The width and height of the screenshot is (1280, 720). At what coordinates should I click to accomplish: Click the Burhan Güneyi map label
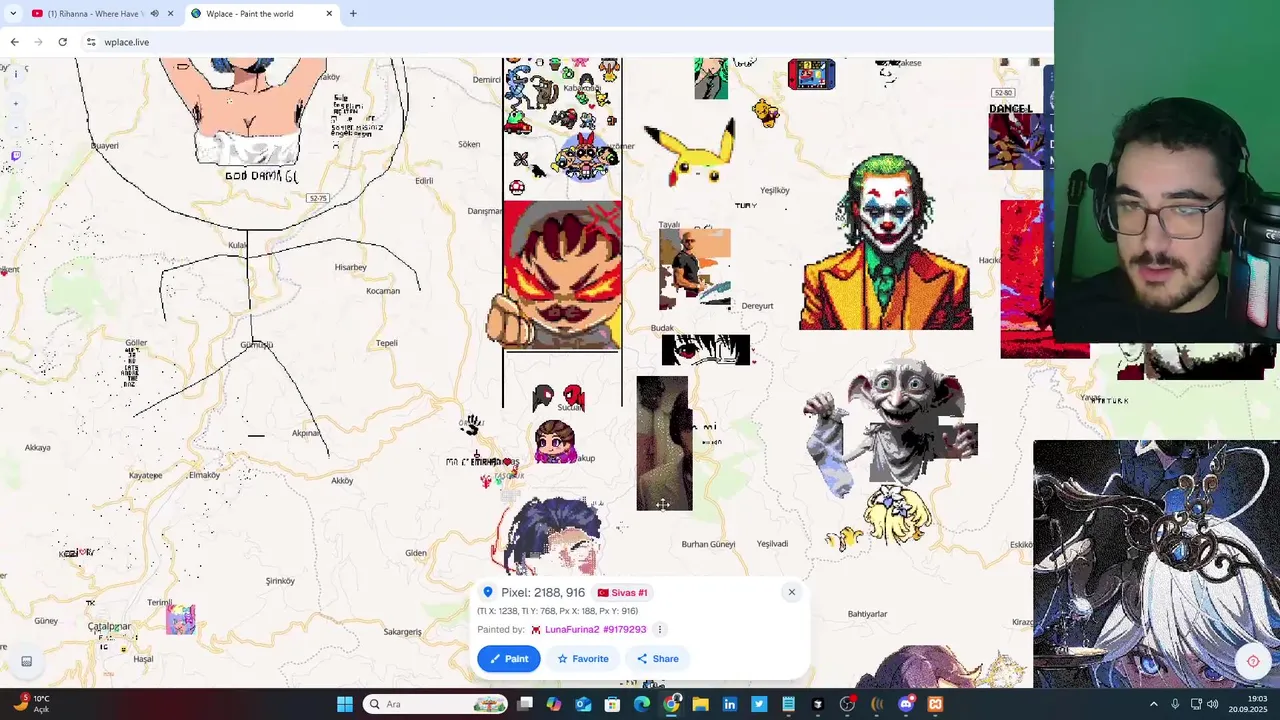[708, 544]
